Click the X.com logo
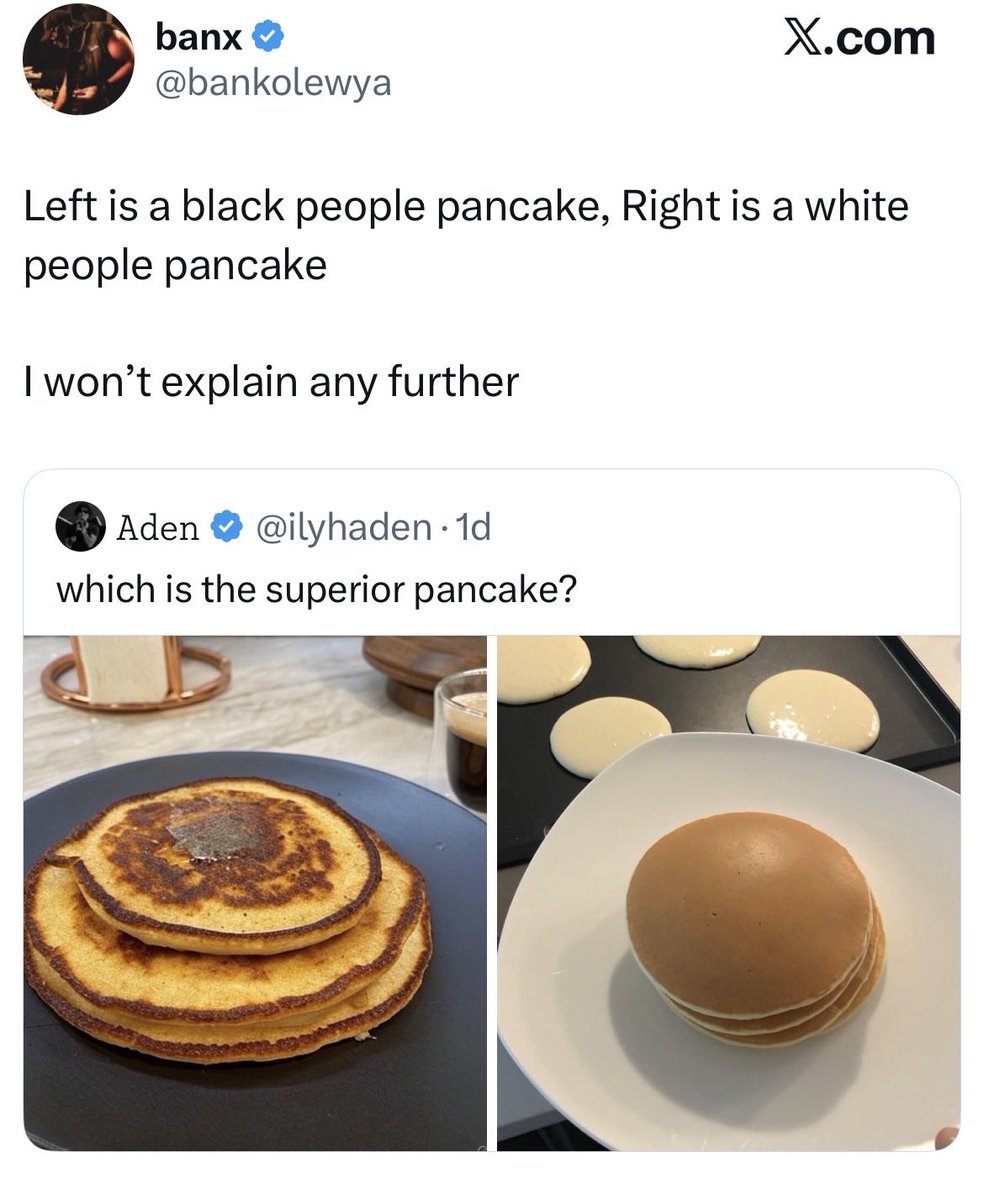Viewport: 984px width, 1200px height. coord(859,37)
